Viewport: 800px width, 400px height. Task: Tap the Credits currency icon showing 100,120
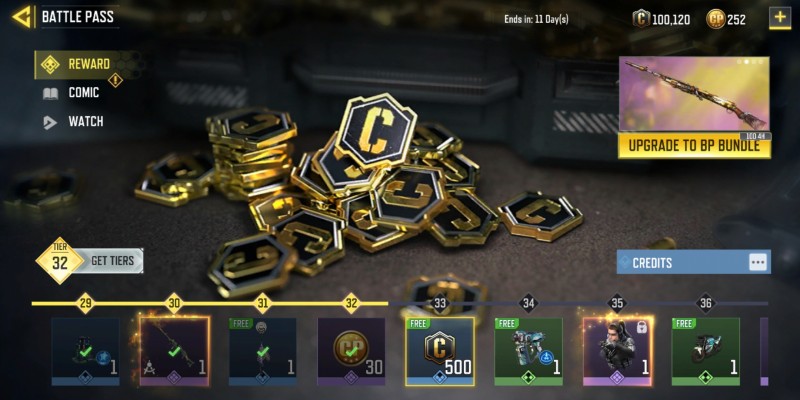click(x=641, y=19)
